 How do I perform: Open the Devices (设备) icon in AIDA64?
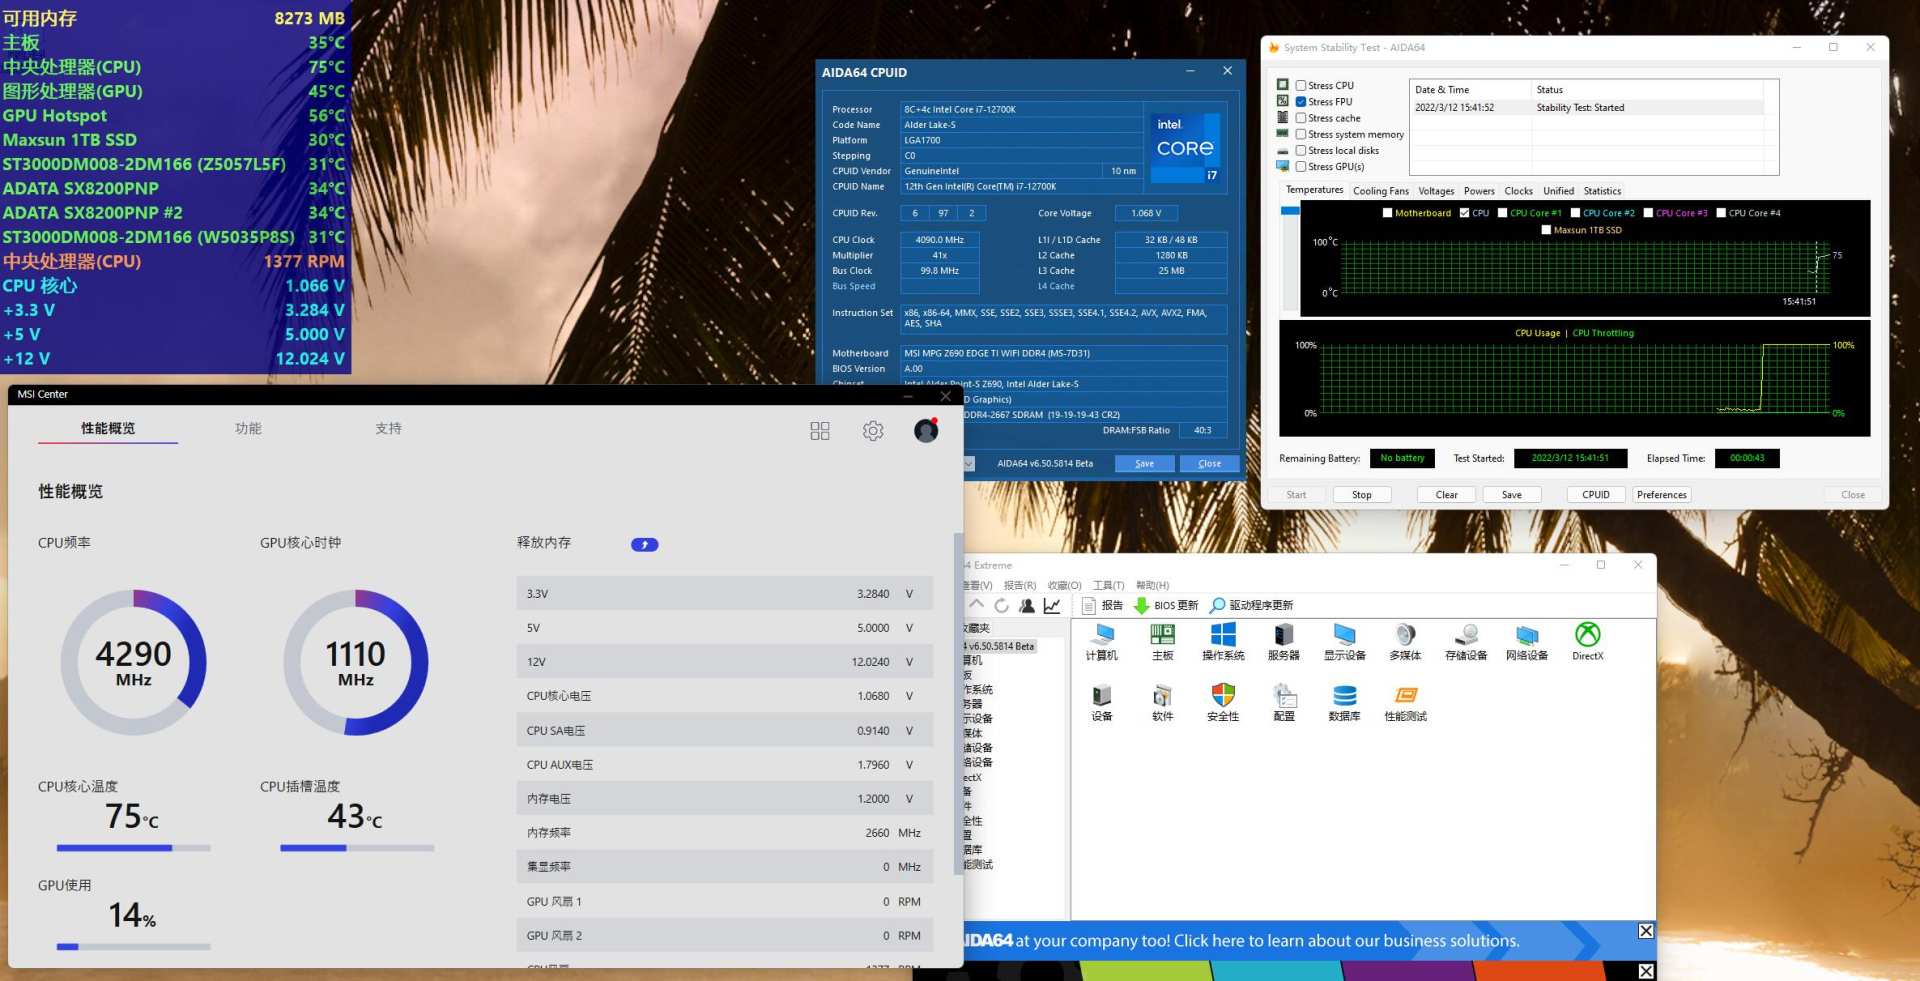point(1102,703)
